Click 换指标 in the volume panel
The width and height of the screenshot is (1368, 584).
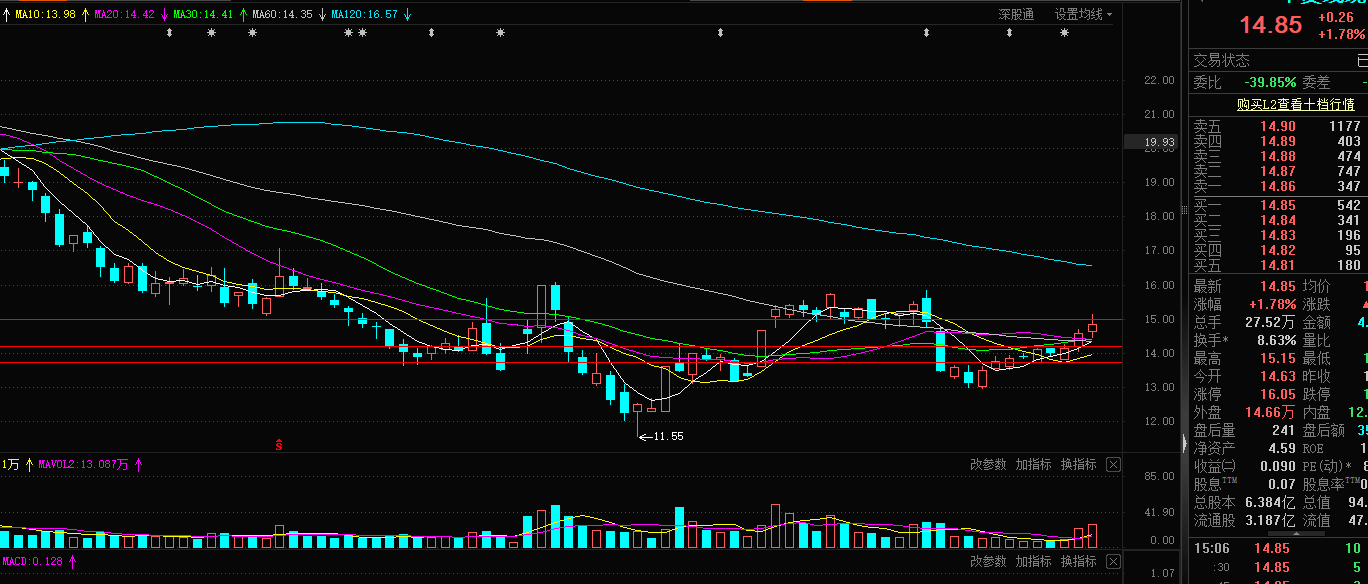(x=1078, y=465)
